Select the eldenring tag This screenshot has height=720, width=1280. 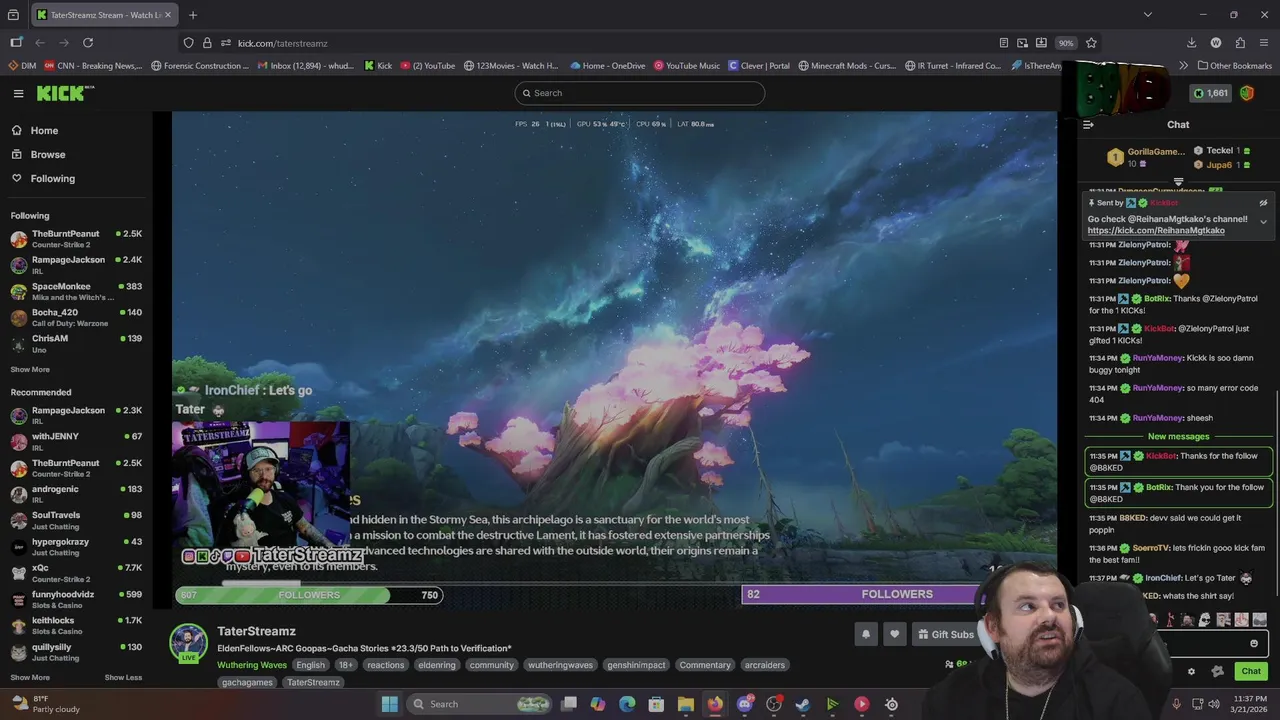(437, 665)
